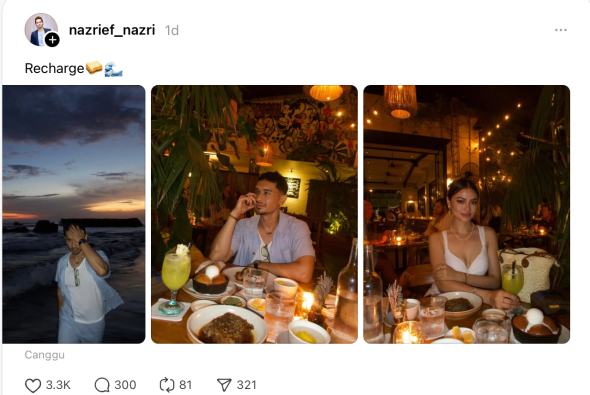Follow user via plus badge on avatar
Screen dimensions: 590x395
52,40
